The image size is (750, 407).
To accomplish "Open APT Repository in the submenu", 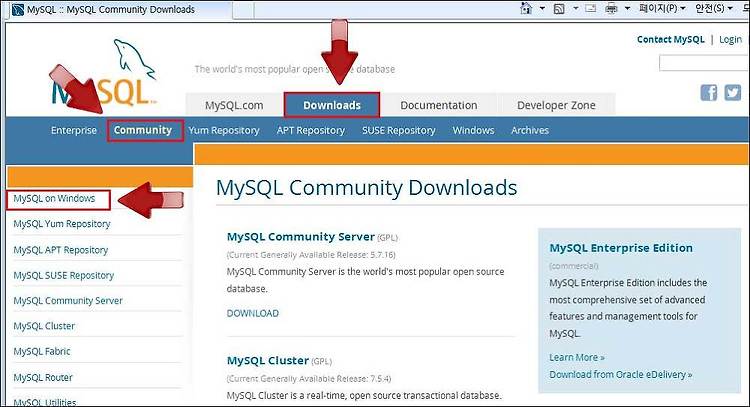I will [310, 130].
